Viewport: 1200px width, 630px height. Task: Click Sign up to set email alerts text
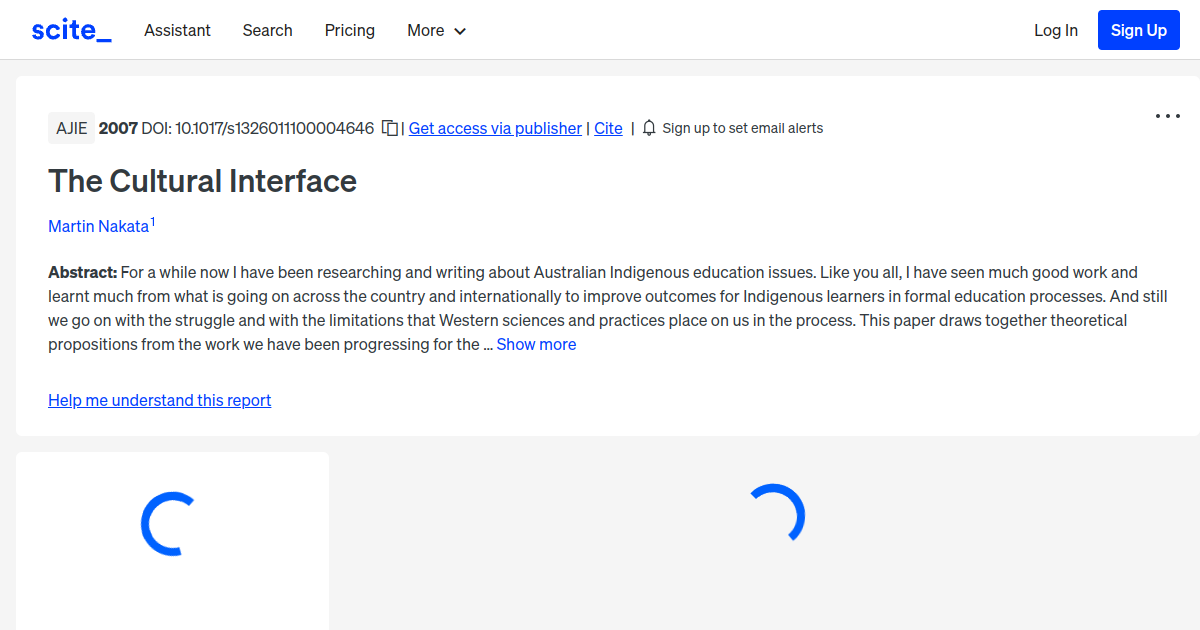(x=742, y=128)
